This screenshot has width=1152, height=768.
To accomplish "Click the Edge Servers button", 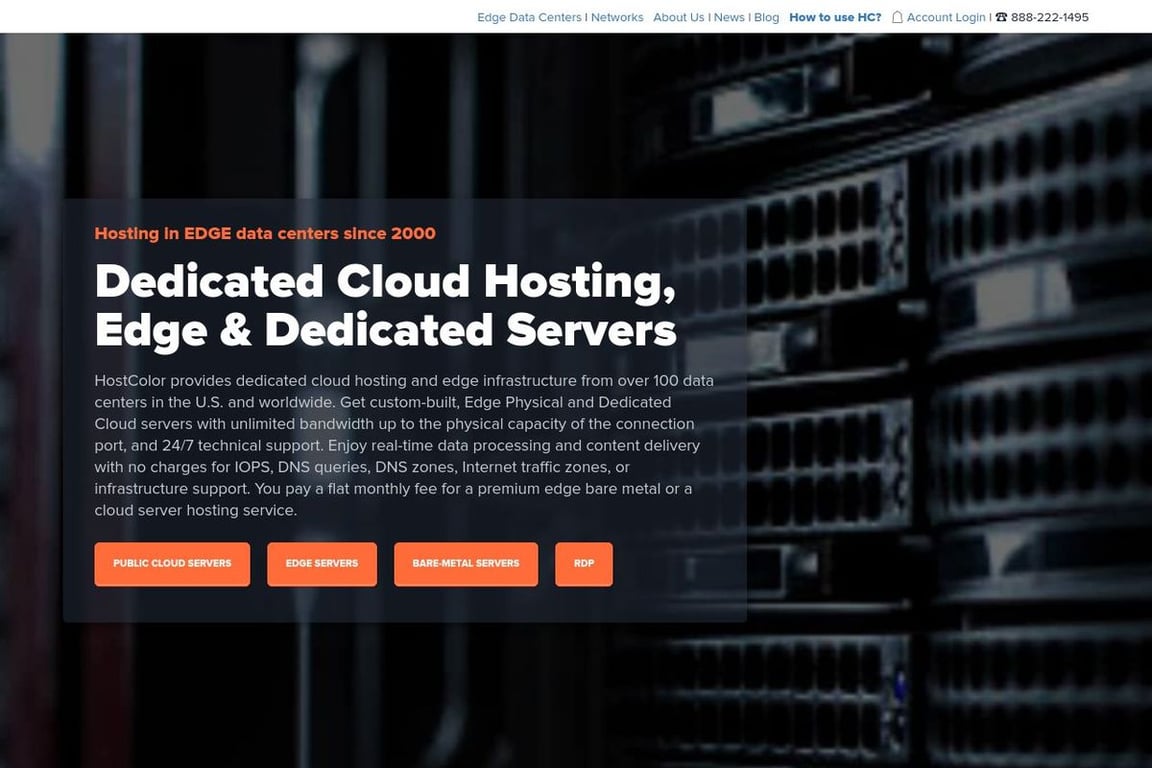I will click(322, 564).
